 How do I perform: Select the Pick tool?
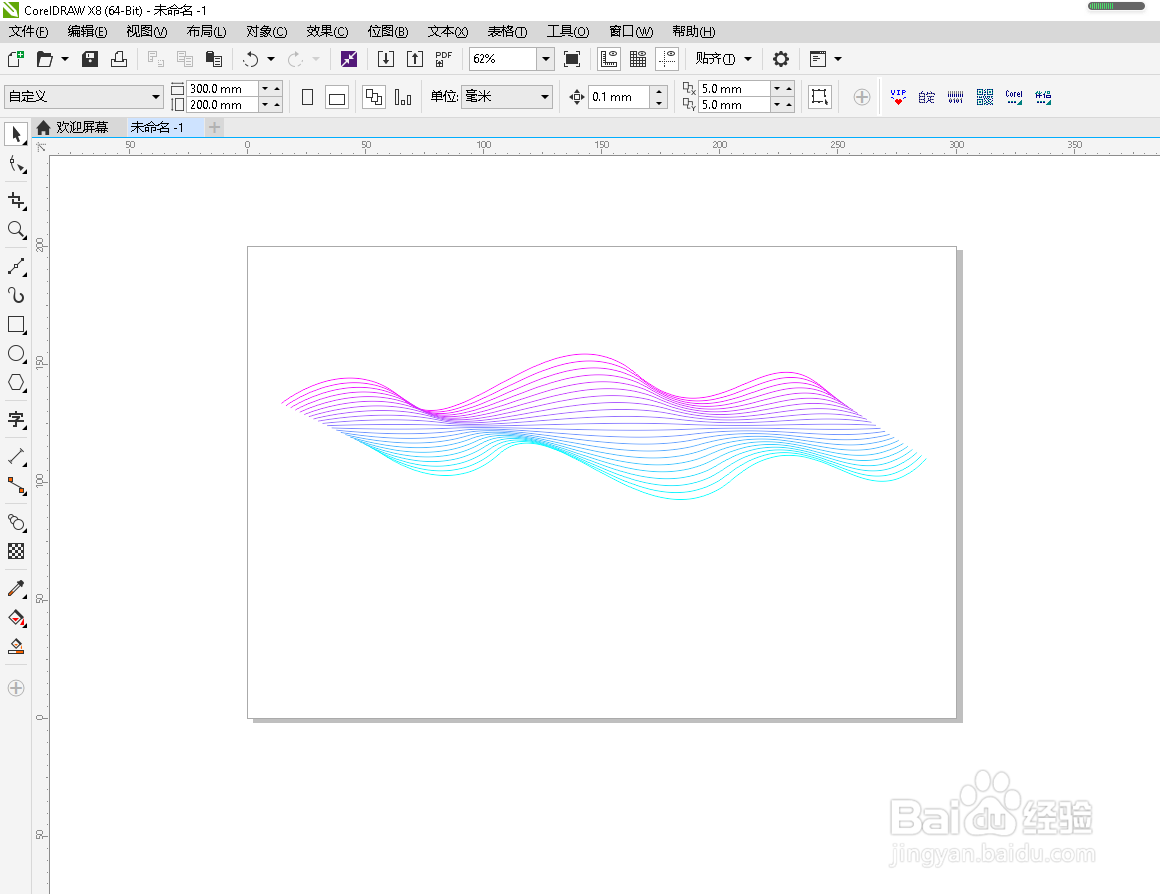tap(16, 135)
